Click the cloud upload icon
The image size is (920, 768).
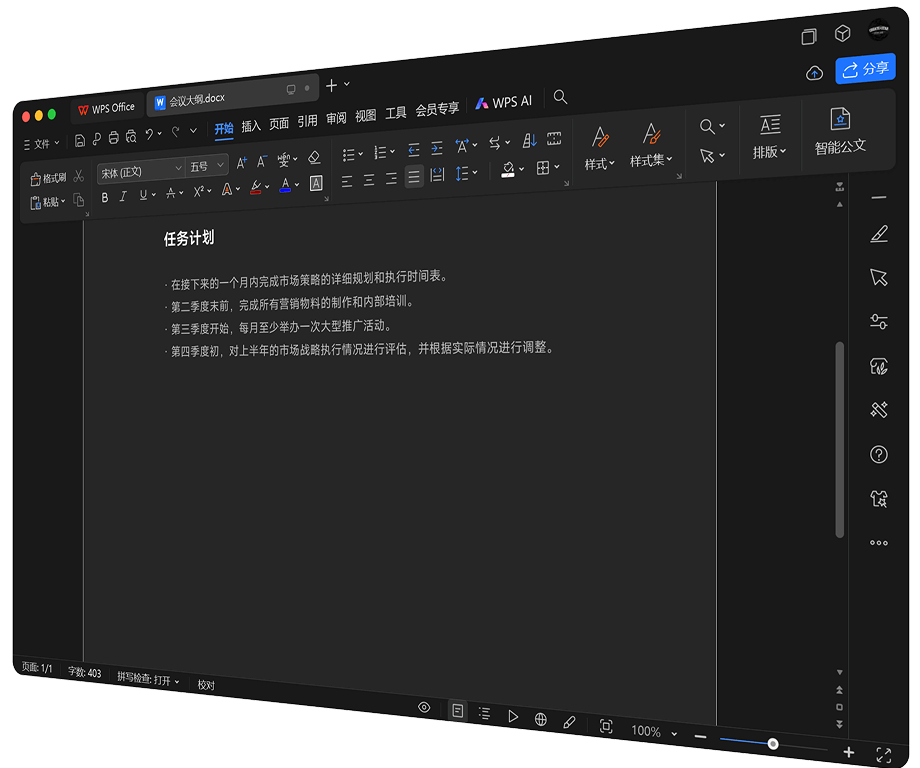point(814,73)
